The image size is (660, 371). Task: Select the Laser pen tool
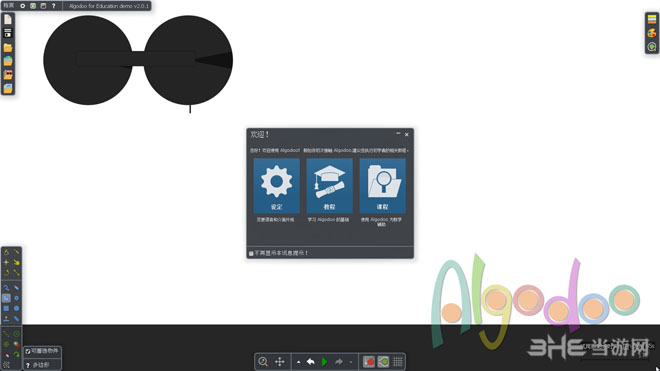[x=6, y=355]
